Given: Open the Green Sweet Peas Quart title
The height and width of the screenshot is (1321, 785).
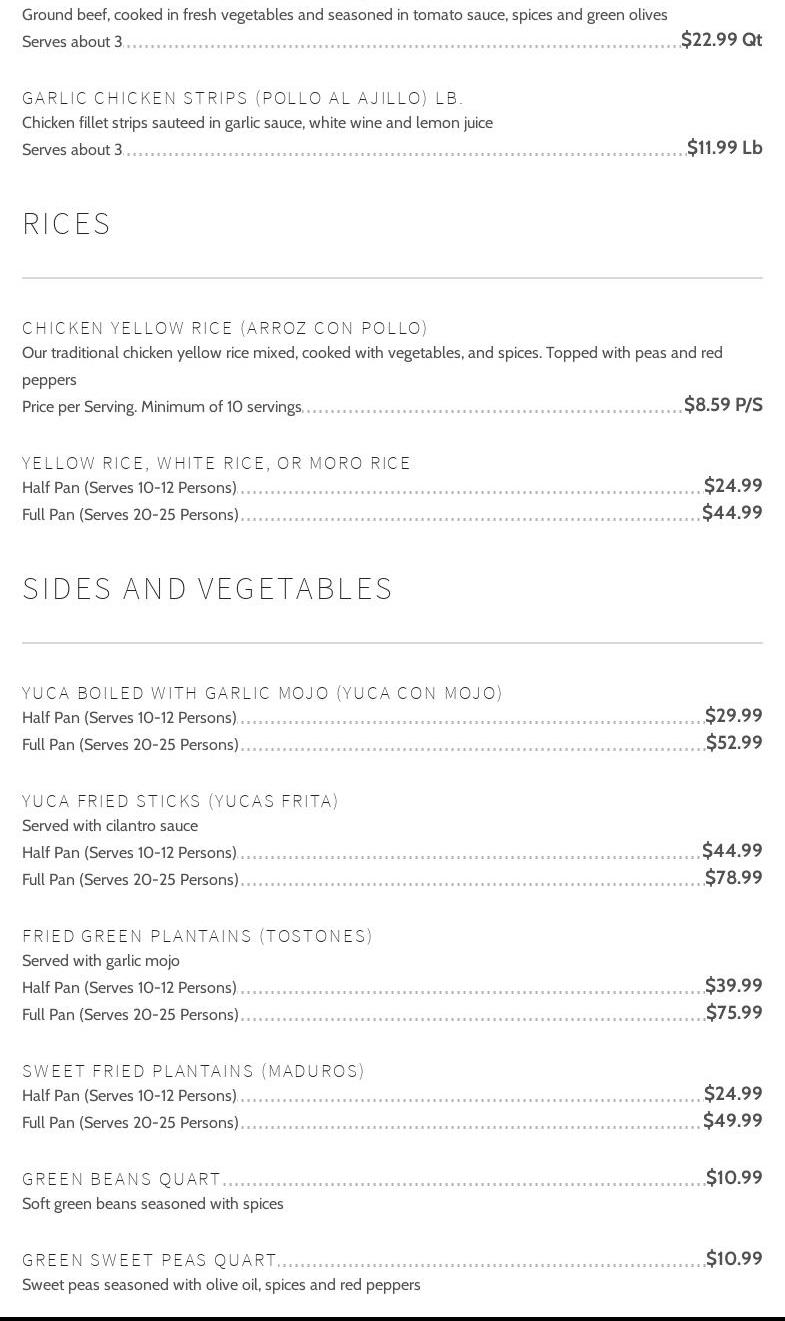Looking at the screenshot, I should 149,1260.
